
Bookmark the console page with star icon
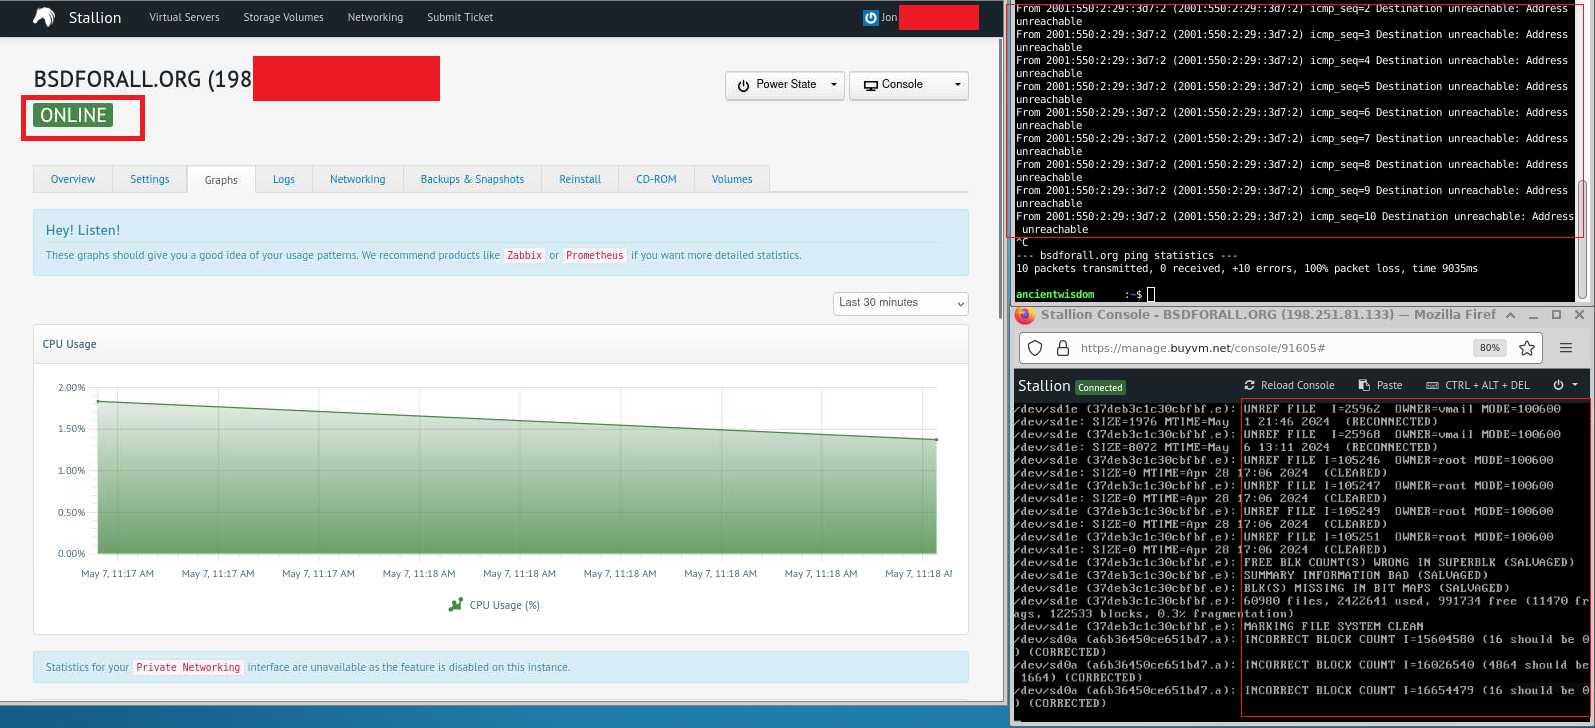click(x=1526, y=348)
